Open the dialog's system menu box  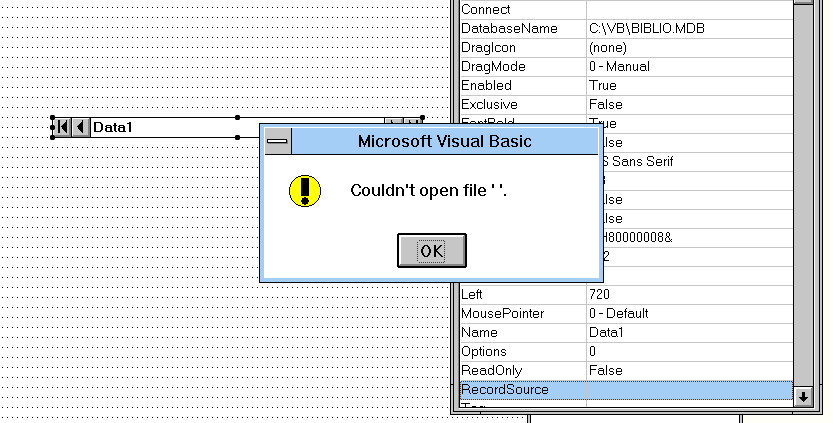tap(278, 141)
